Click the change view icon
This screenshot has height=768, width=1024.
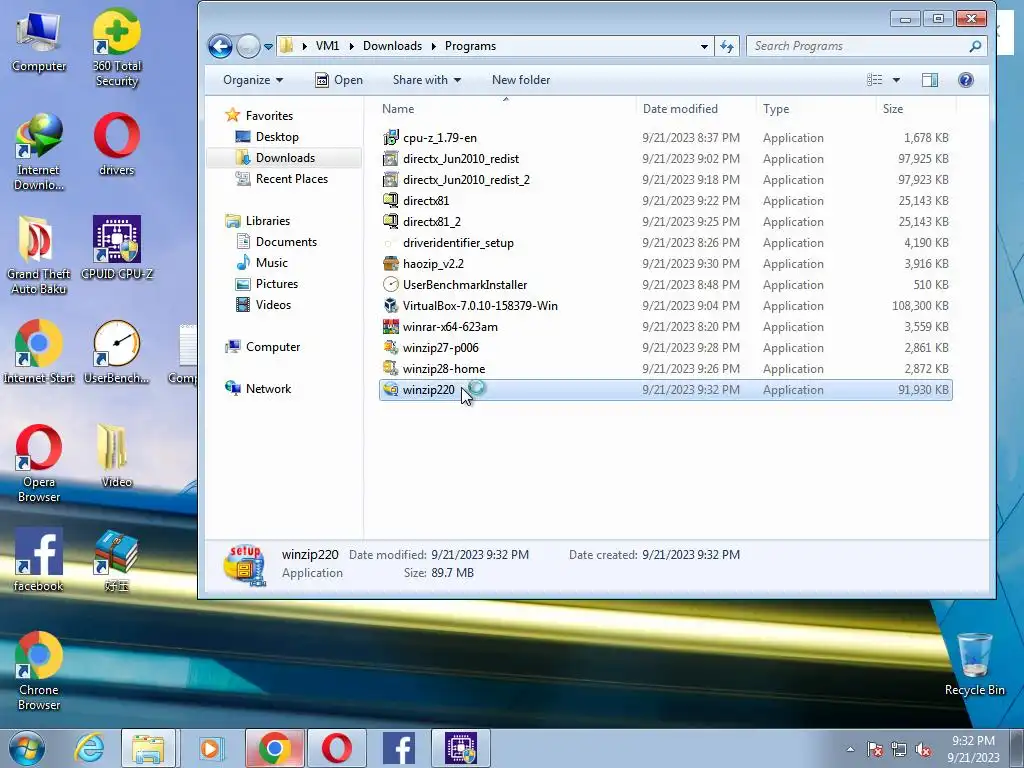click(874, 80)
